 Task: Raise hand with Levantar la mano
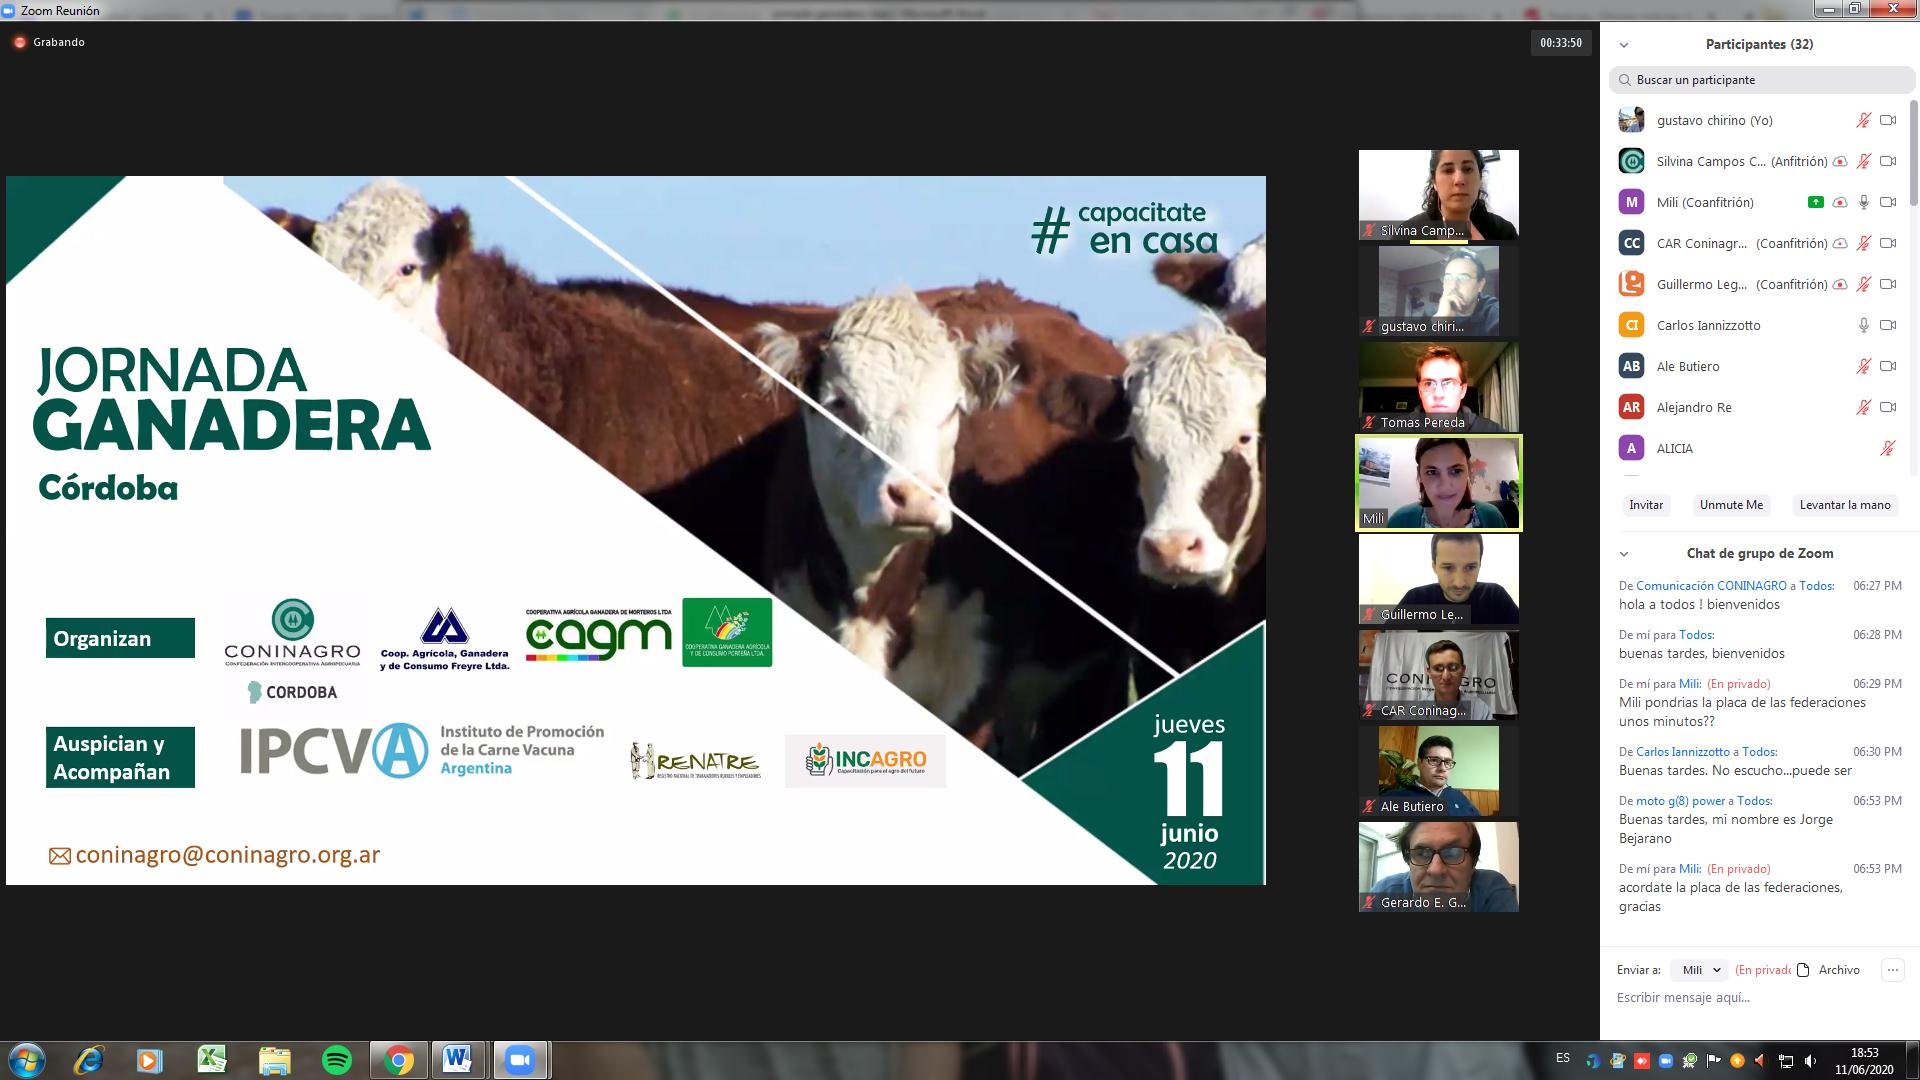click(1844, 505)
